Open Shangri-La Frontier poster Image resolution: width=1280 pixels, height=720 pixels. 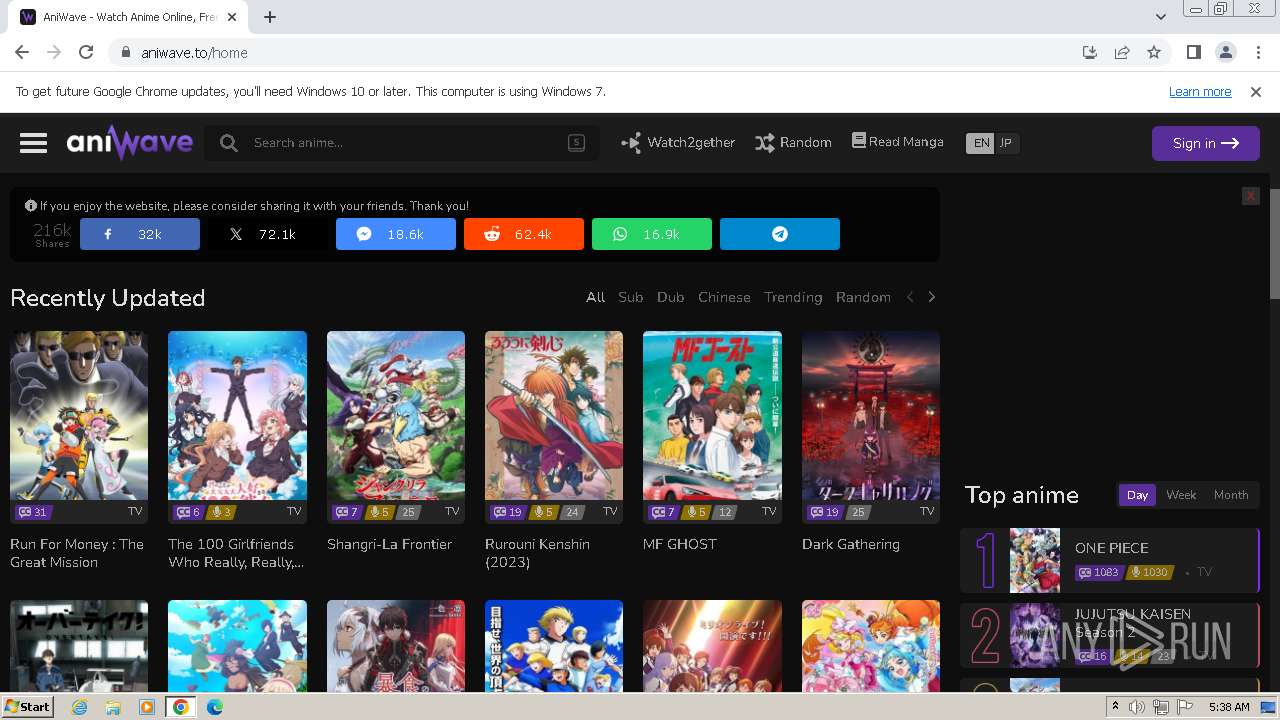tap(396, 427)
